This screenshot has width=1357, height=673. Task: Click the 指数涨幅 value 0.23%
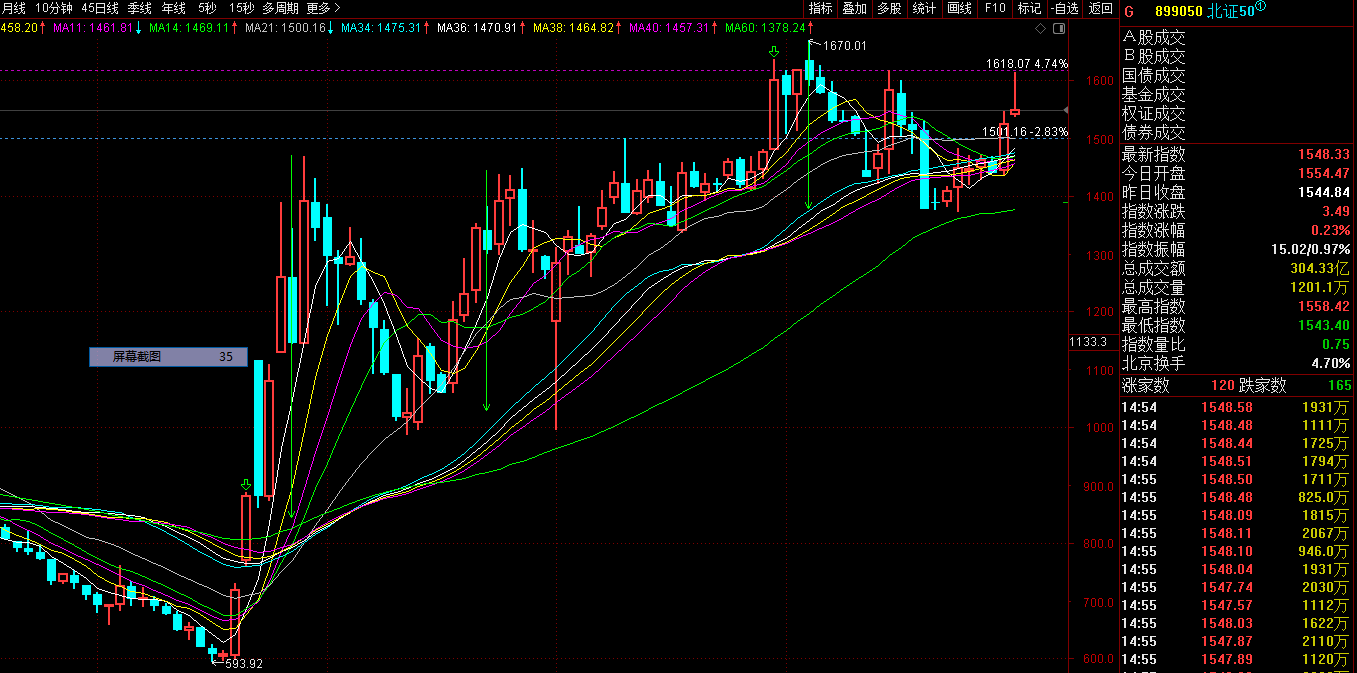click(1332, 231)
